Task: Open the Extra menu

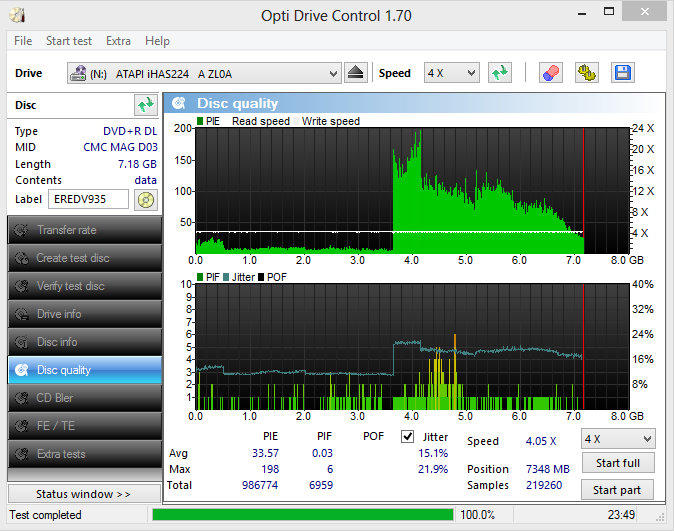Action: pos(118,41)
